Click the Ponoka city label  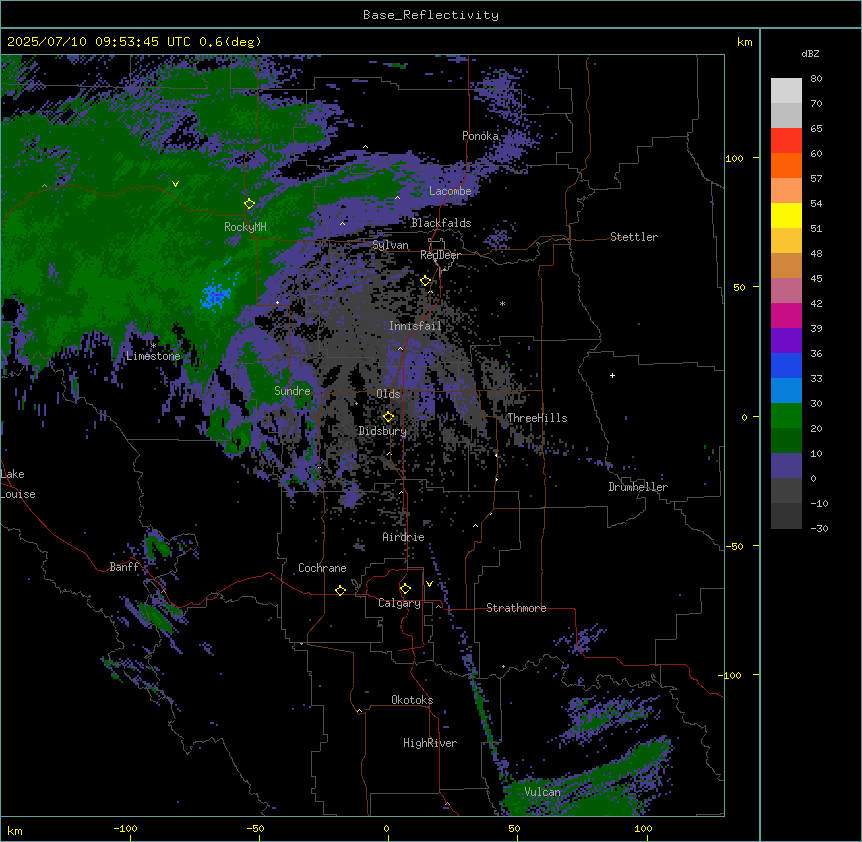480,136
